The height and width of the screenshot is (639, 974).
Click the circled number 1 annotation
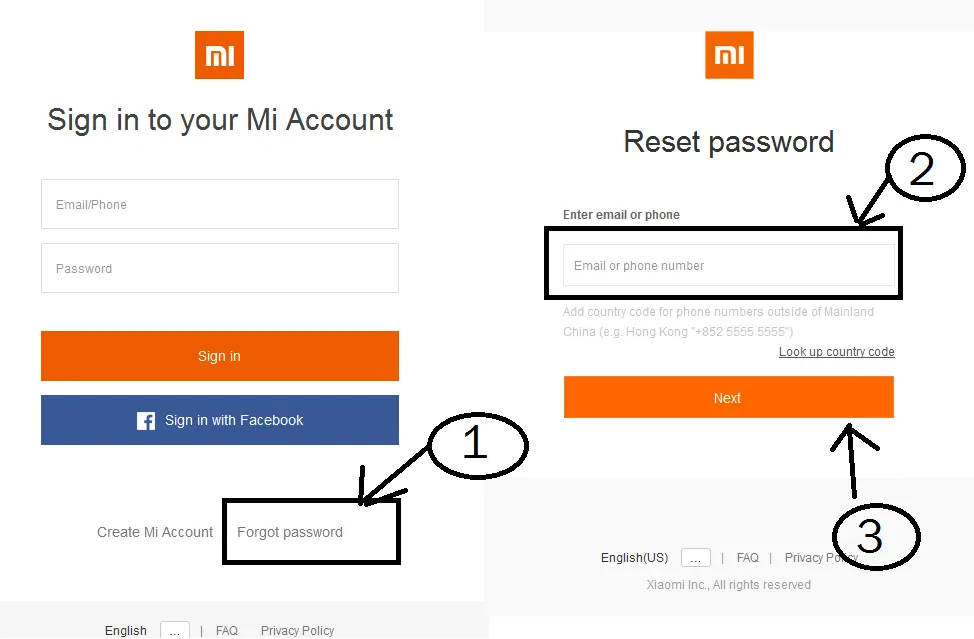click(x=477, y=445)
